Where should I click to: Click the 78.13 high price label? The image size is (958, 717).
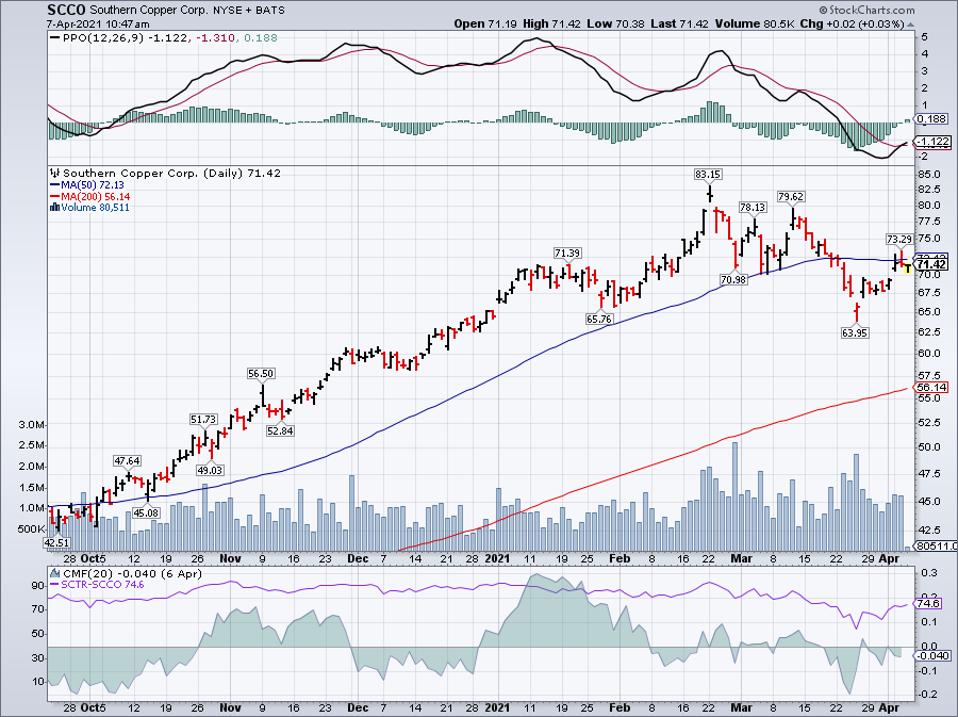point(753,207)
